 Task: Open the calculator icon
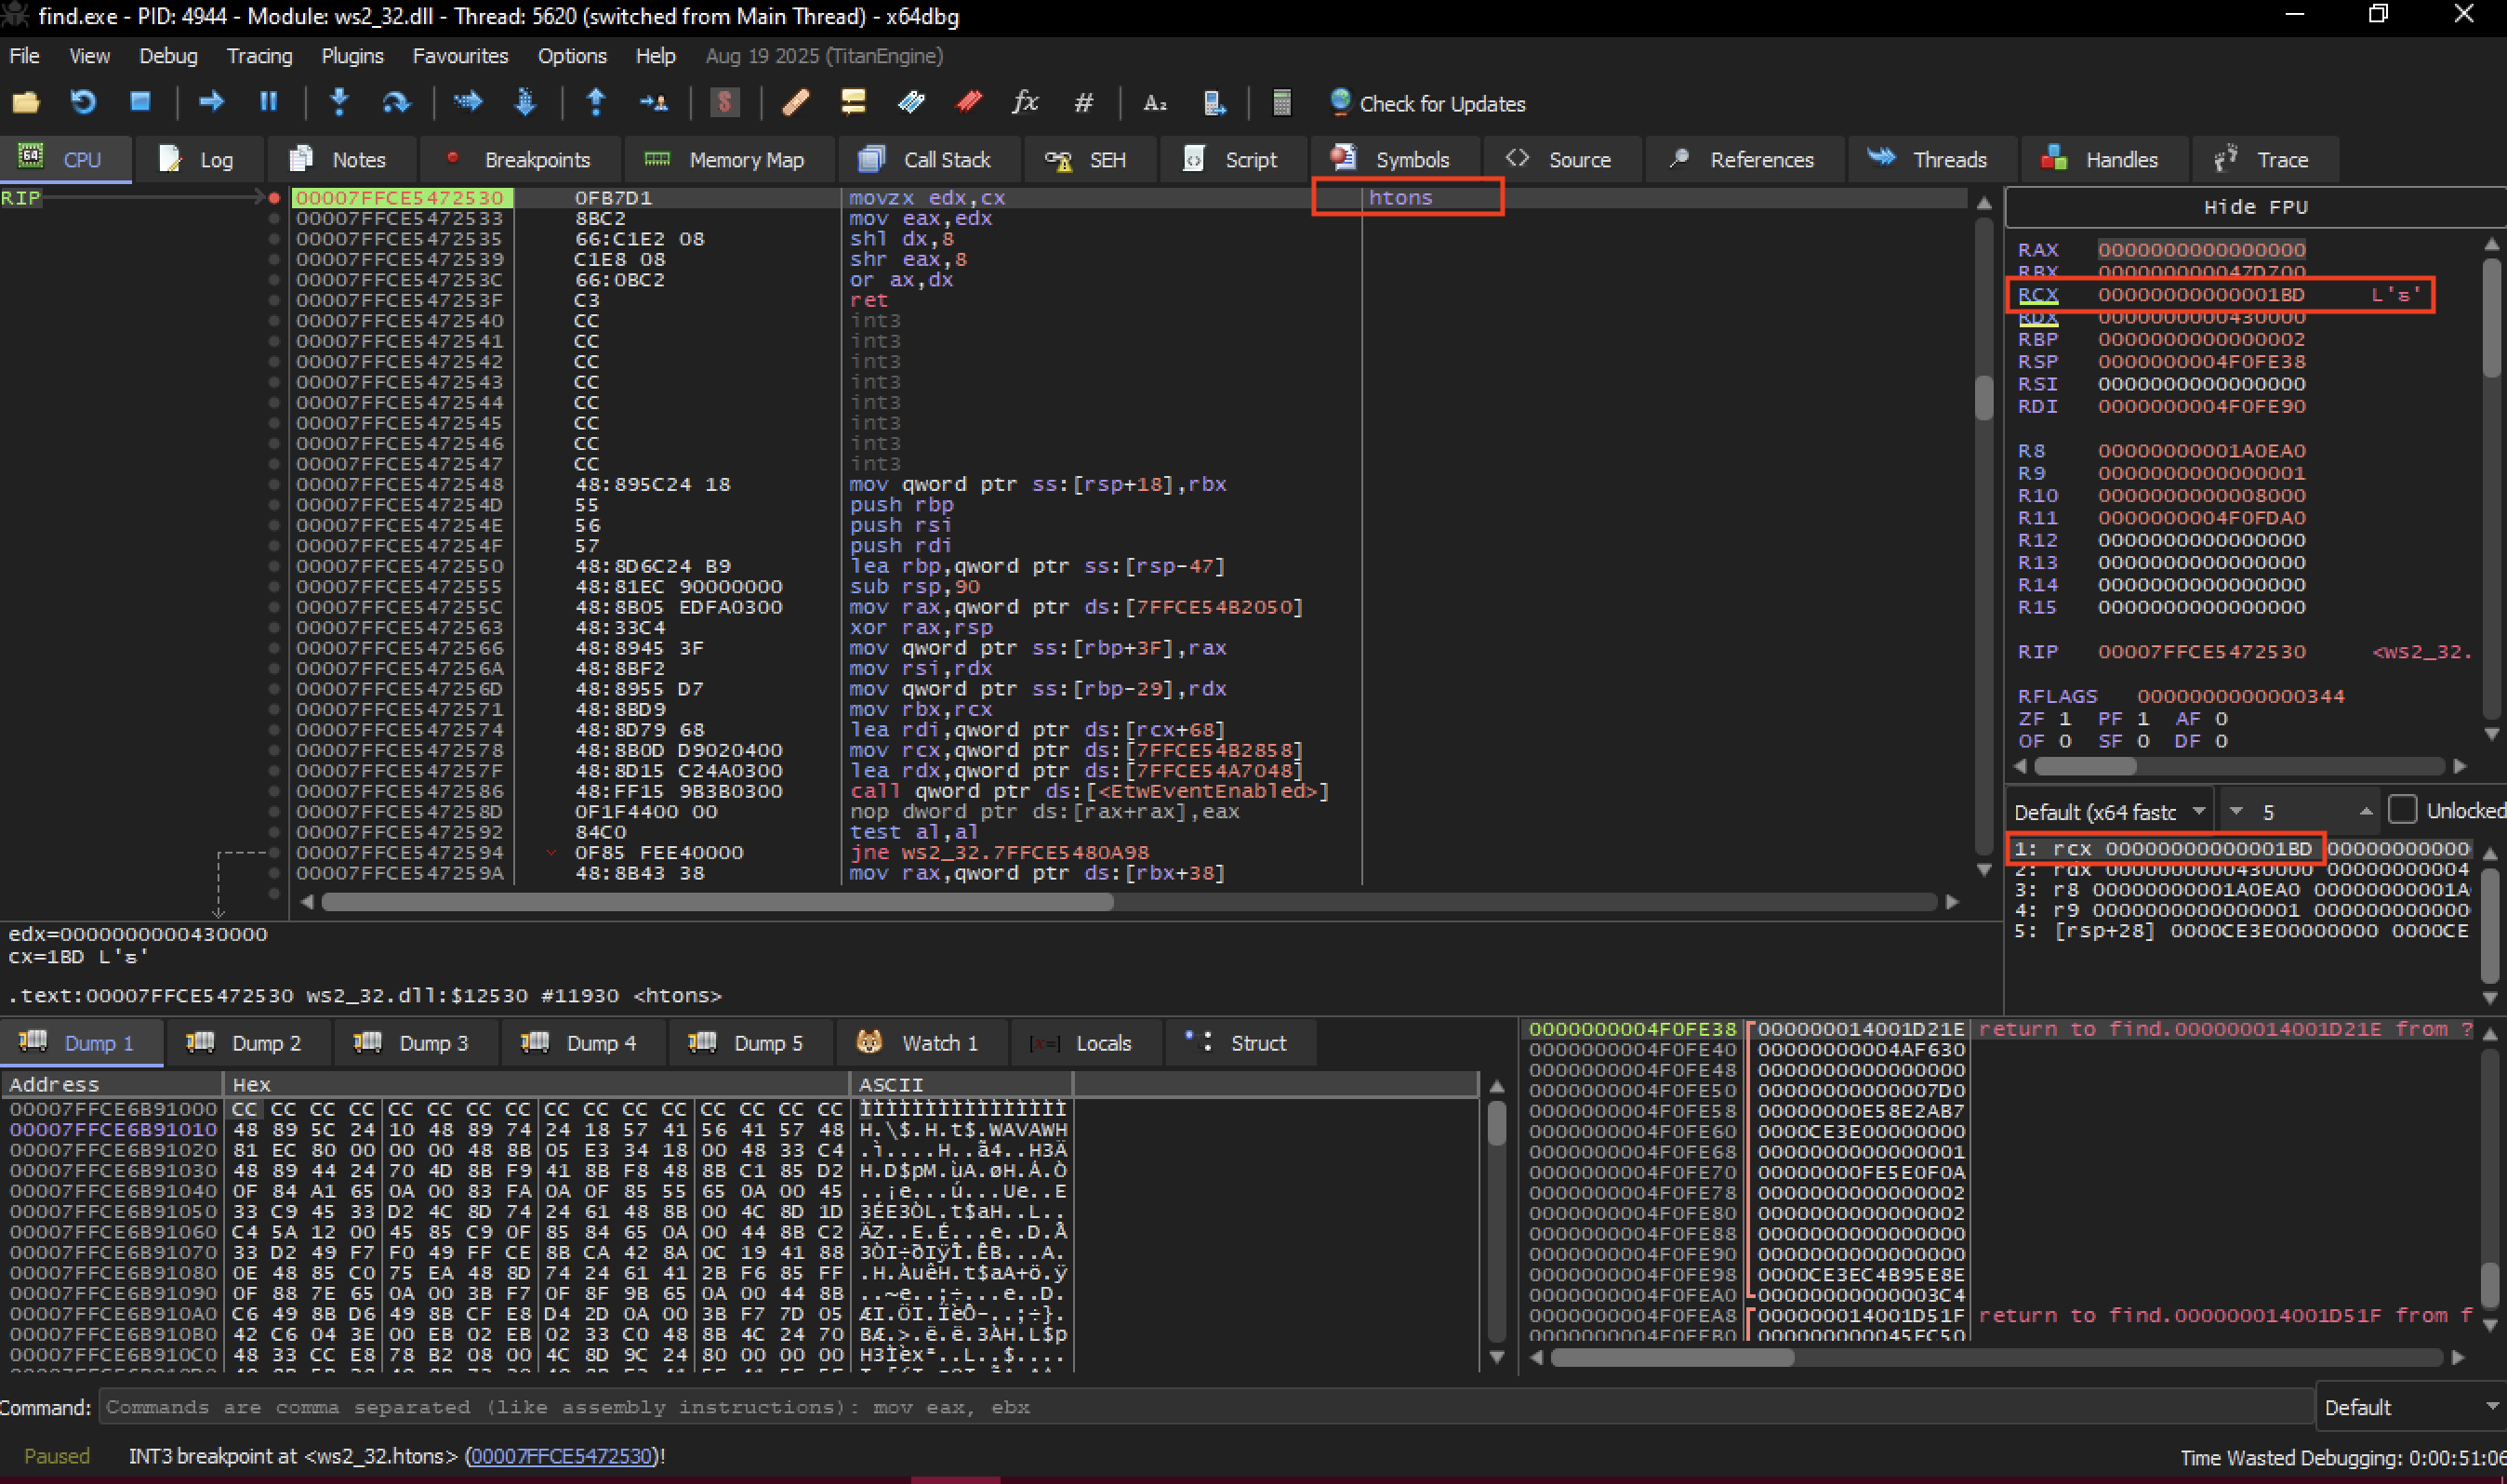click(x=1281, y=102)
